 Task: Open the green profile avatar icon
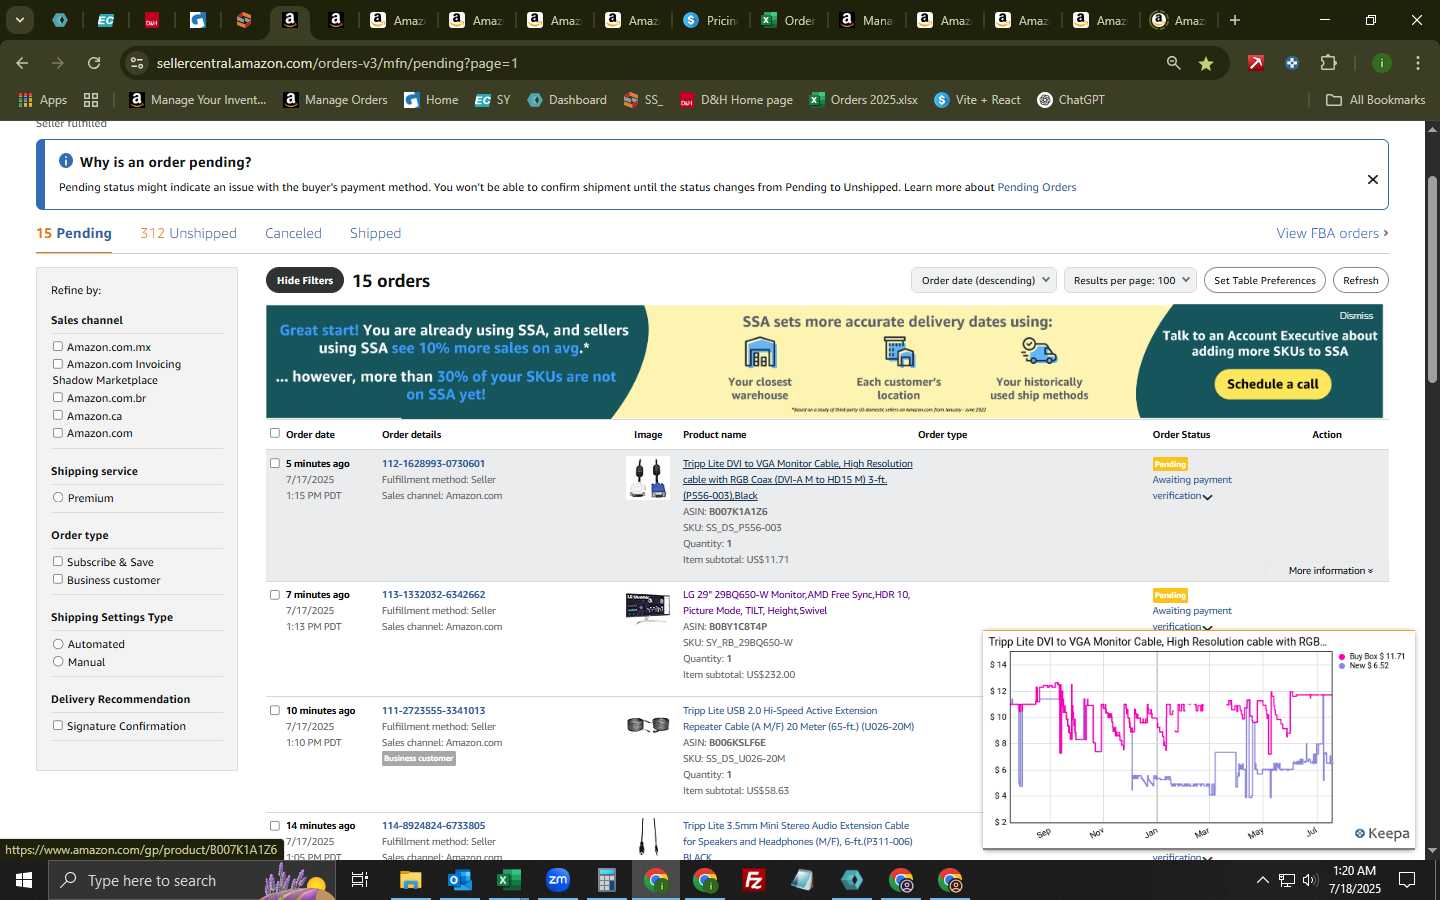tap(1381, 63)
